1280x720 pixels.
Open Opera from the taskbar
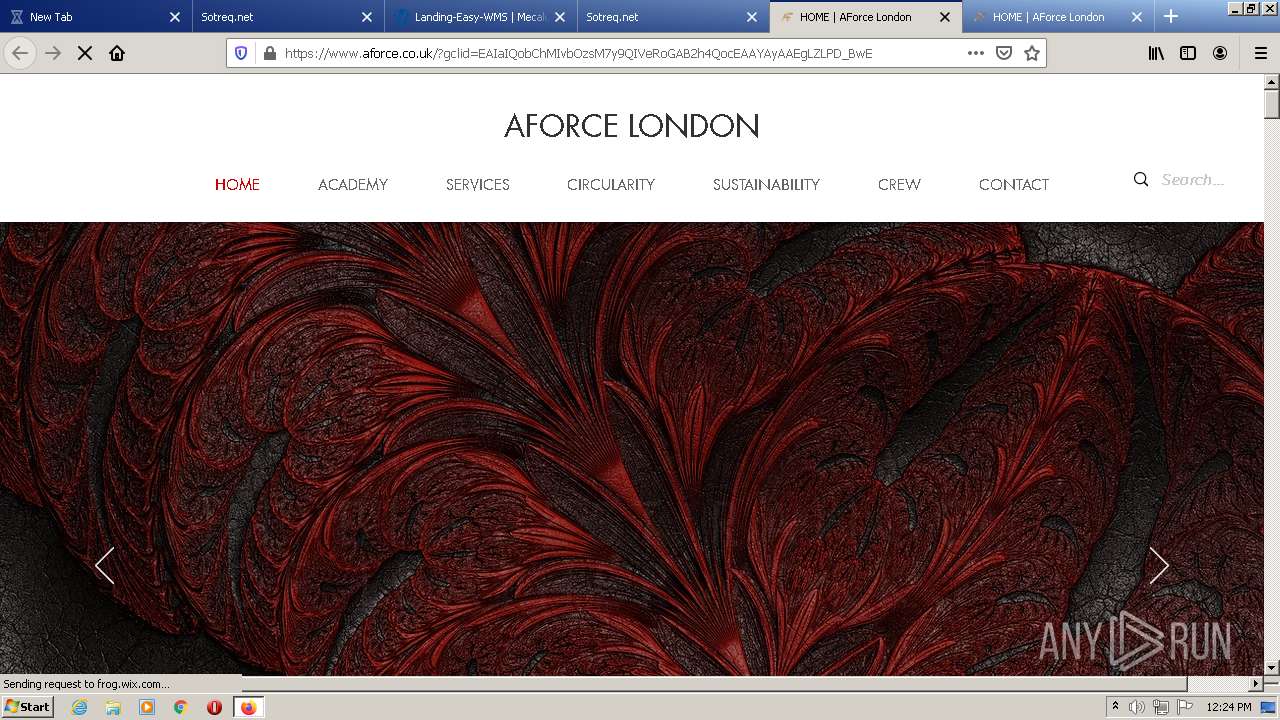[x=214, y=707]
